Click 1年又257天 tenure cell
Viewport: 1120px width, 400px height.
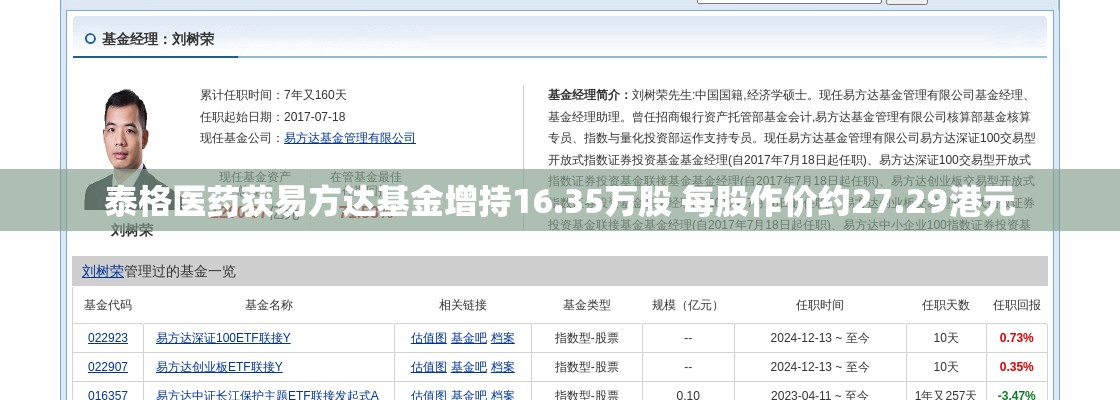point(946,395)
